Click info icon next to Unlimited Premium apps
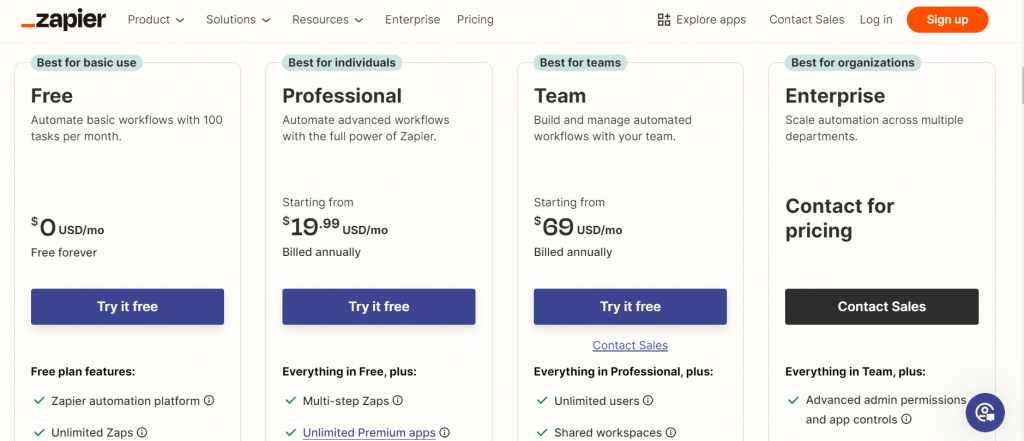The height and width of the screenshot is (441, 1024). pos(445,433)
